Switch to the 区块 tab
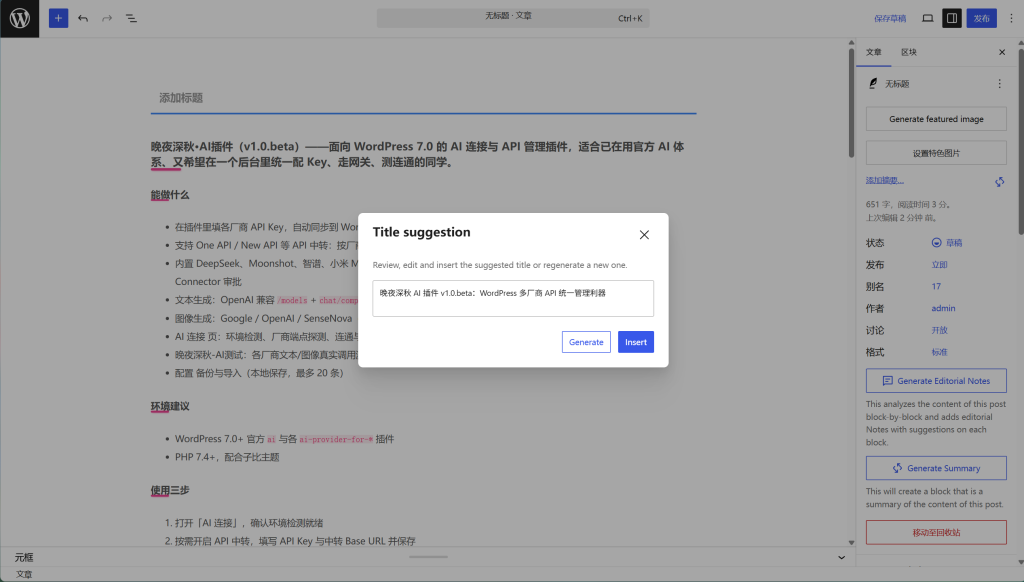The height and width of the screenshot is (582, 1024). click(909, 52)
